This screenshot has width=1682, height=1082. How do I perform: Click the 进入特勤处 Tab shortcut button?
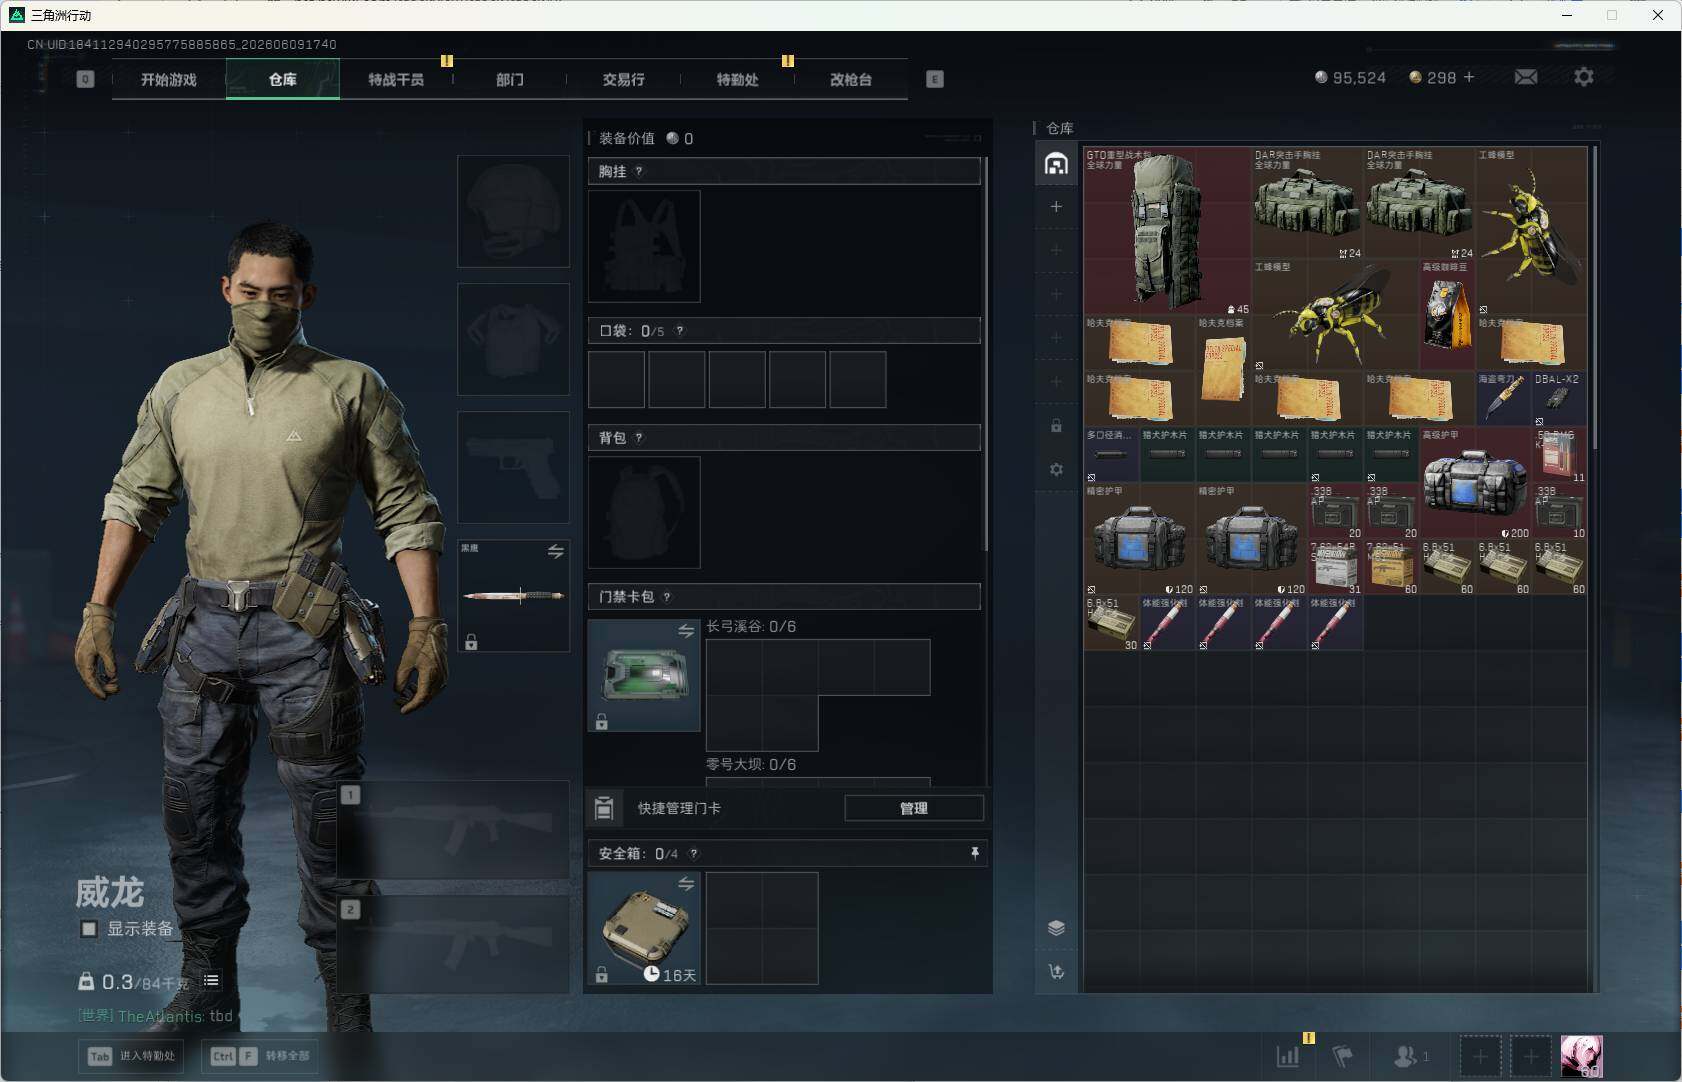coord(131,1056)
